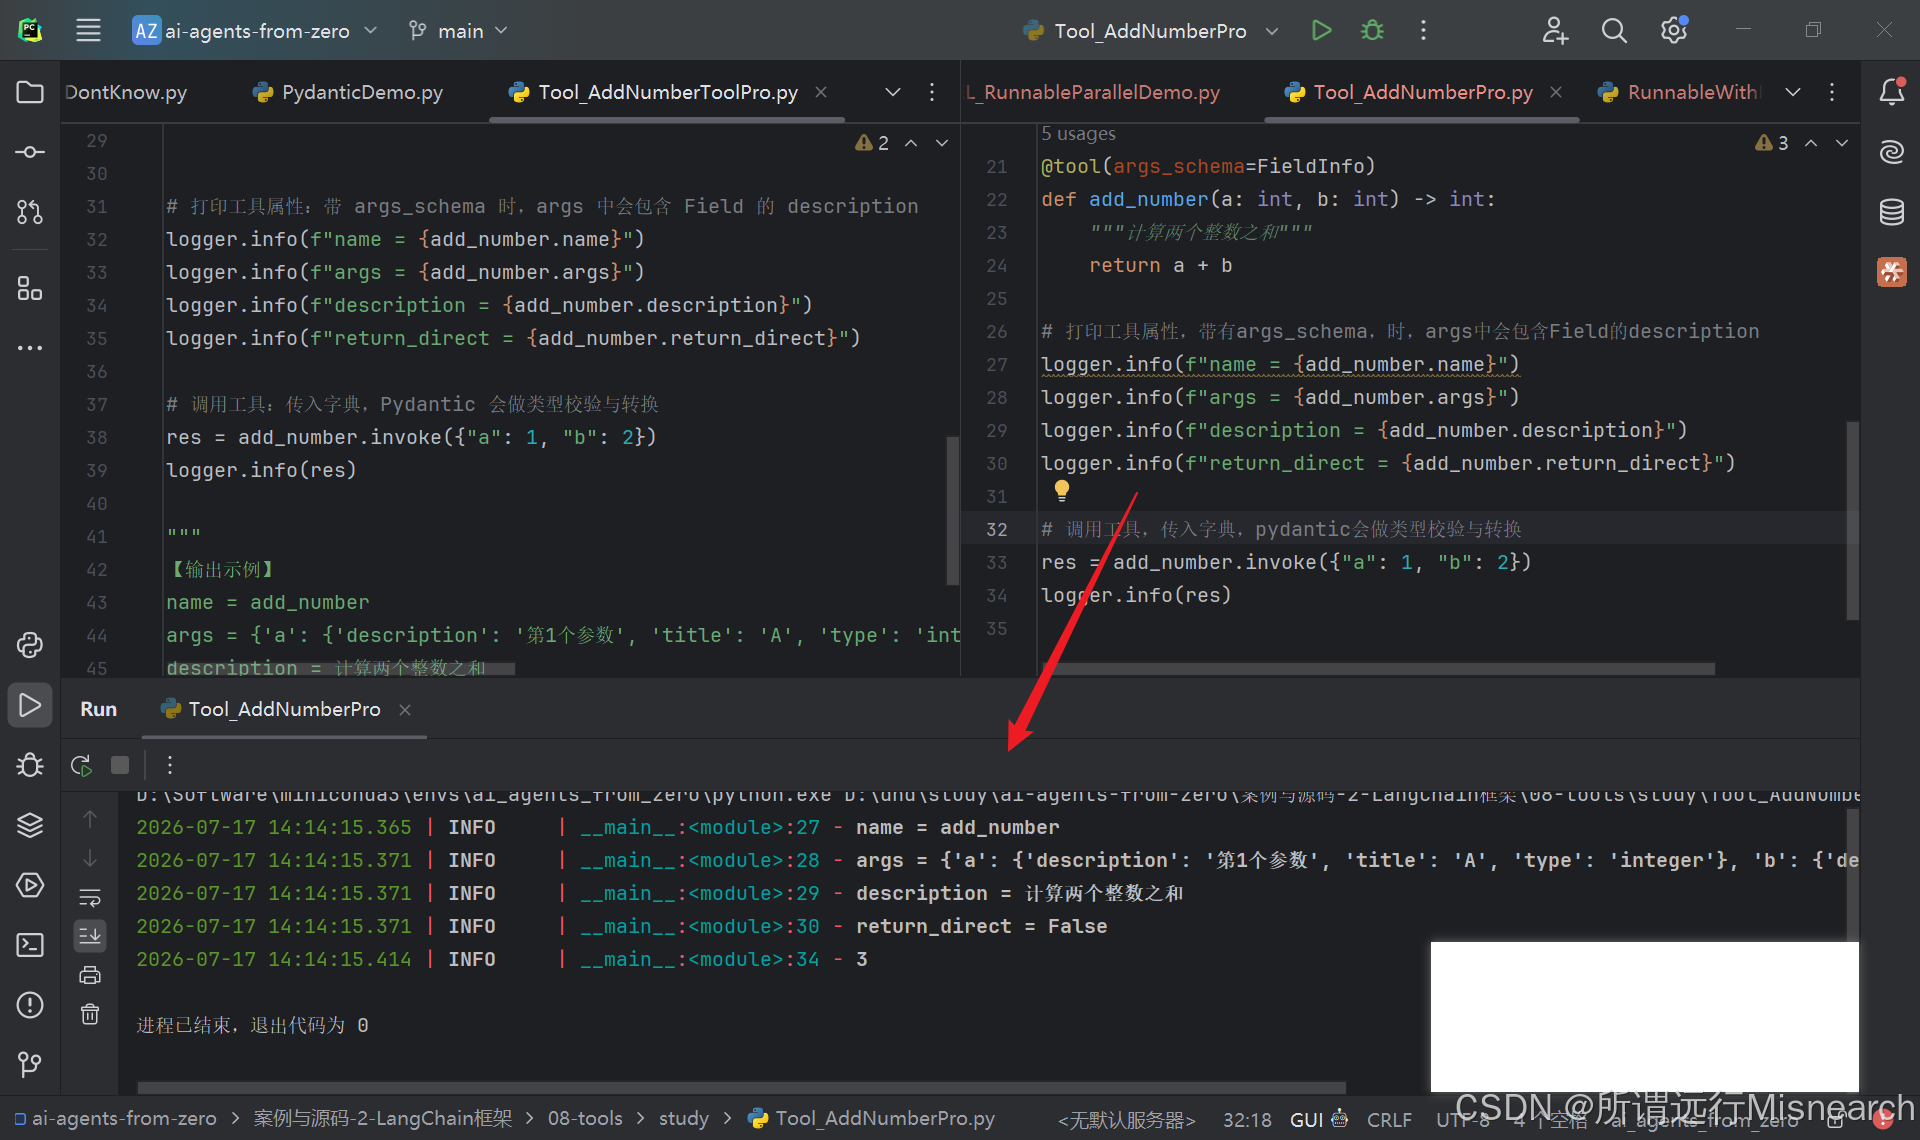Show quick-fix lightbulb on line 31
Screen dimensions: 1920x1140
1062,490
